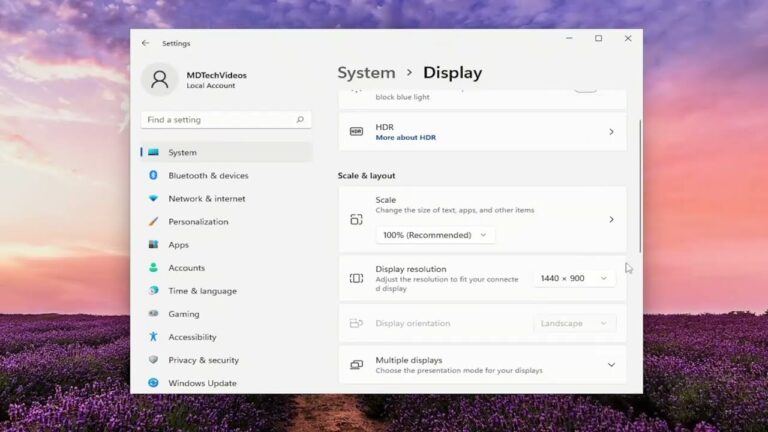Go to Network & internet settings
The image size is (768, 432).
[227, 198]
